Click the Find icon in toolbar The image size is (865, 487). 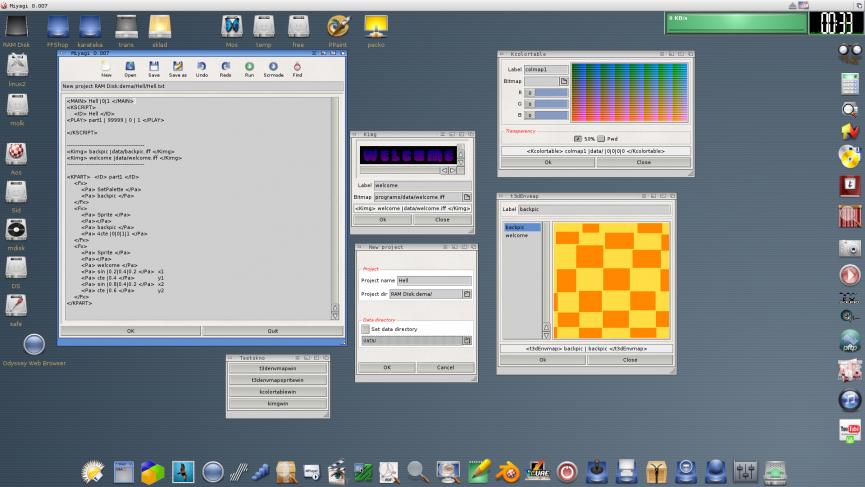tap(297, 68)
